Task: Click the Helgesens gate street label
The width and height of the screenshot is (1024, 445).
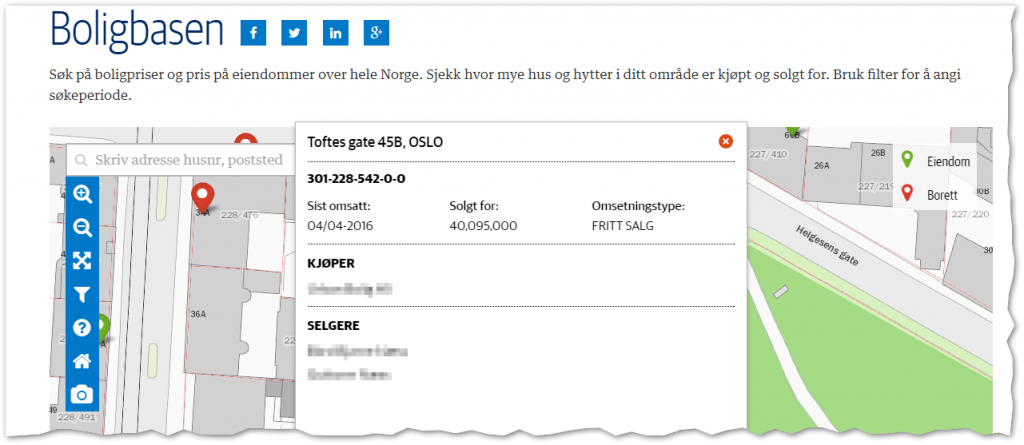Action: coord(827,245)
